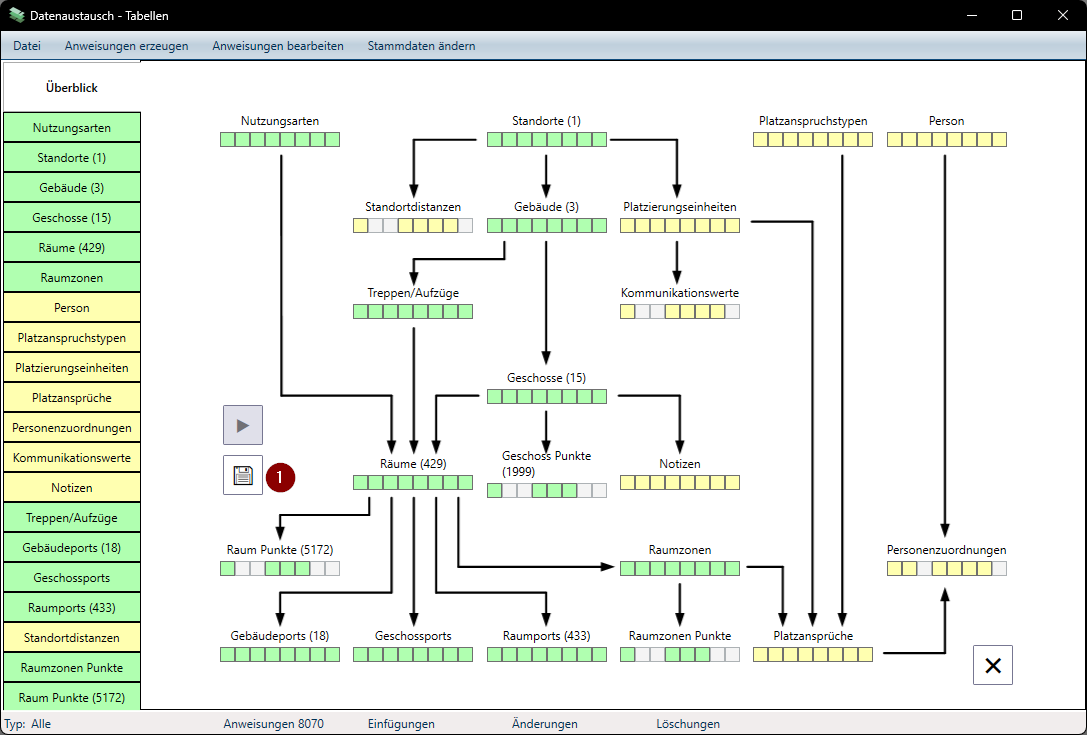The height and width of the screenshot is (735, 1087).
Task: Click the Geschosse (15) bar in the diagram
Action: 546,397
